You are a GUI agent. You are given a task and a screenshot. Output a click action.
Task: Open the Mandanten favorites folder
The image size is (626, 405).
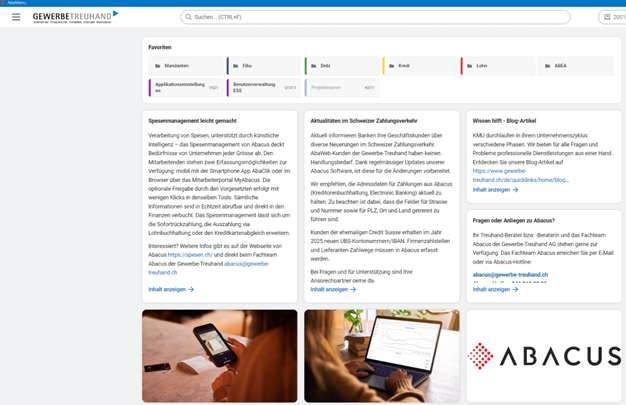point(186,66)
